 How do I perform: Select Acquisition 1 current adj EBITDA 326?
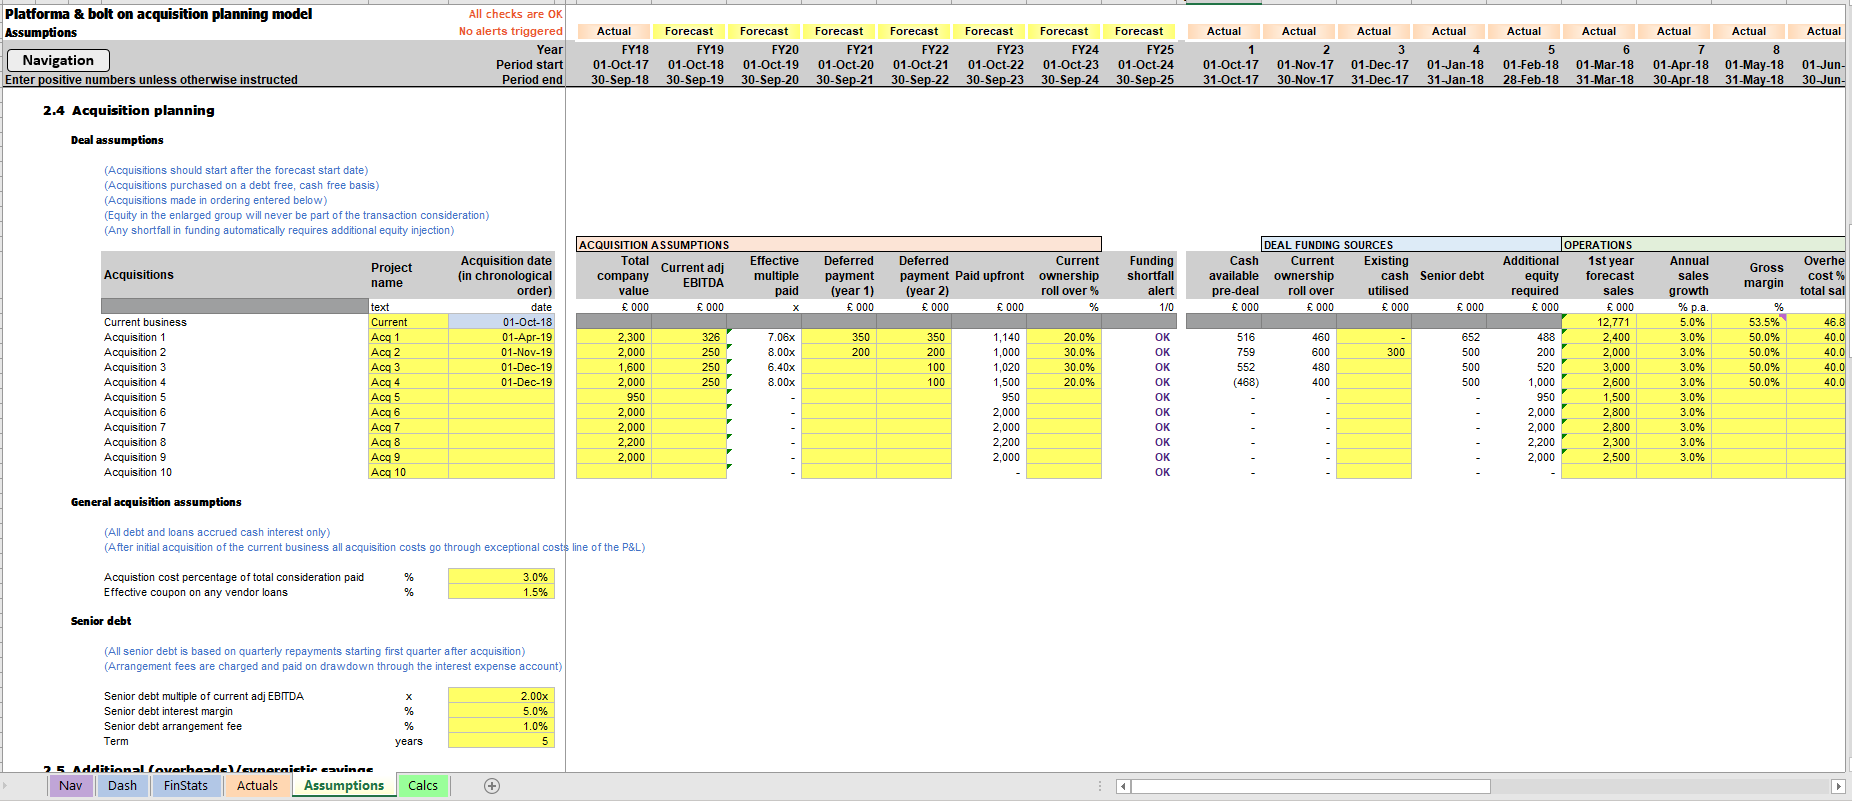point(689,337)
